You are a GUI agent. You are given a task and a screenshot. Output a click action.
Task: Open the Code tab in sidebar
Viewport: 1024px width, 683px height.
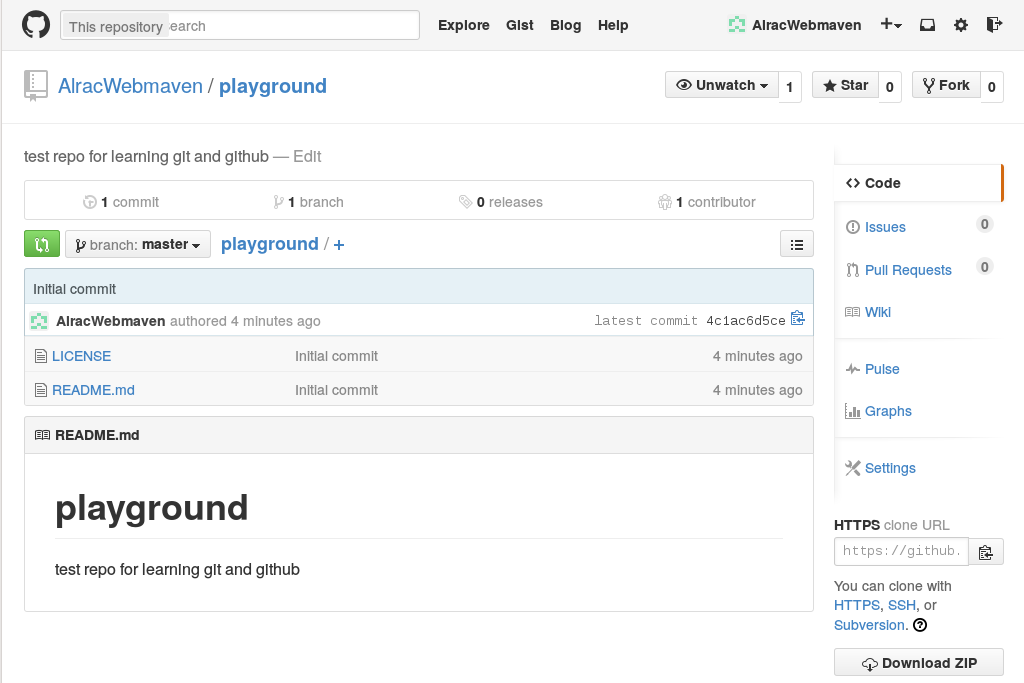pyautogui.click(x=917, y=183)
